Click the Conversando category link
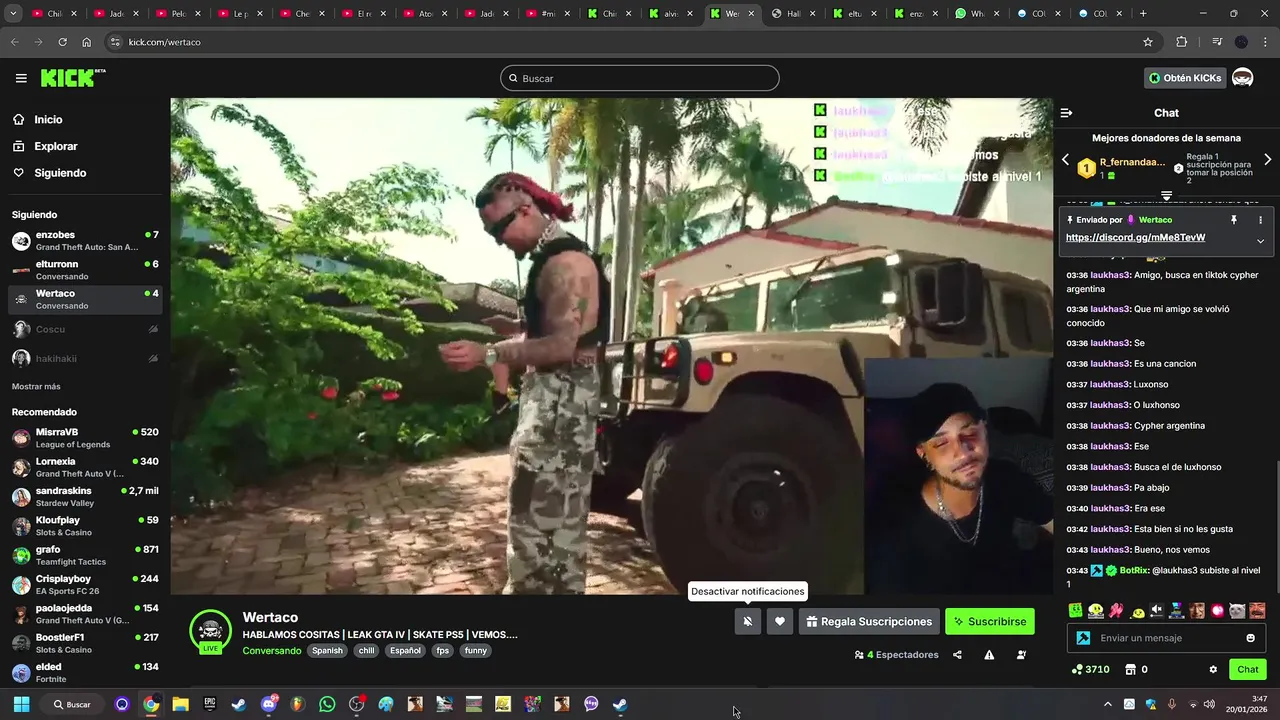Image resolution: width=1280 pixels, height=720 pixels. (x=272, y=651)
